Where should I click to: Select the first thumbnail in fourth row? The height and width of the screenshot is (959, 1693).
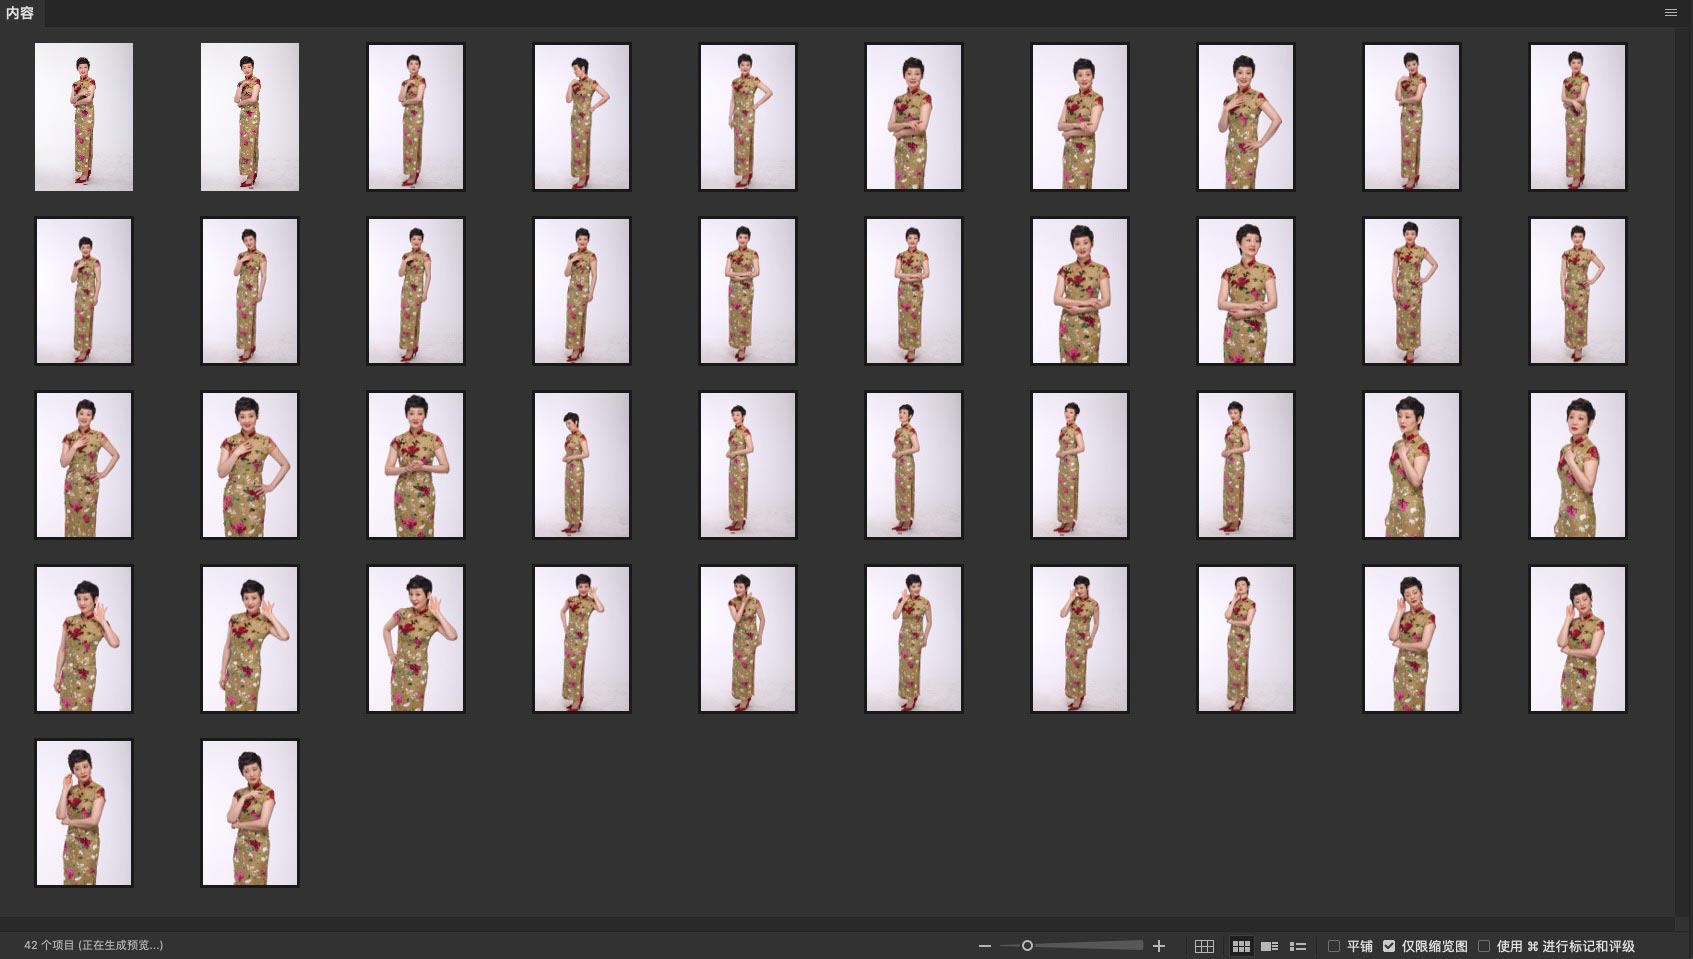click(x=84, y=639)
